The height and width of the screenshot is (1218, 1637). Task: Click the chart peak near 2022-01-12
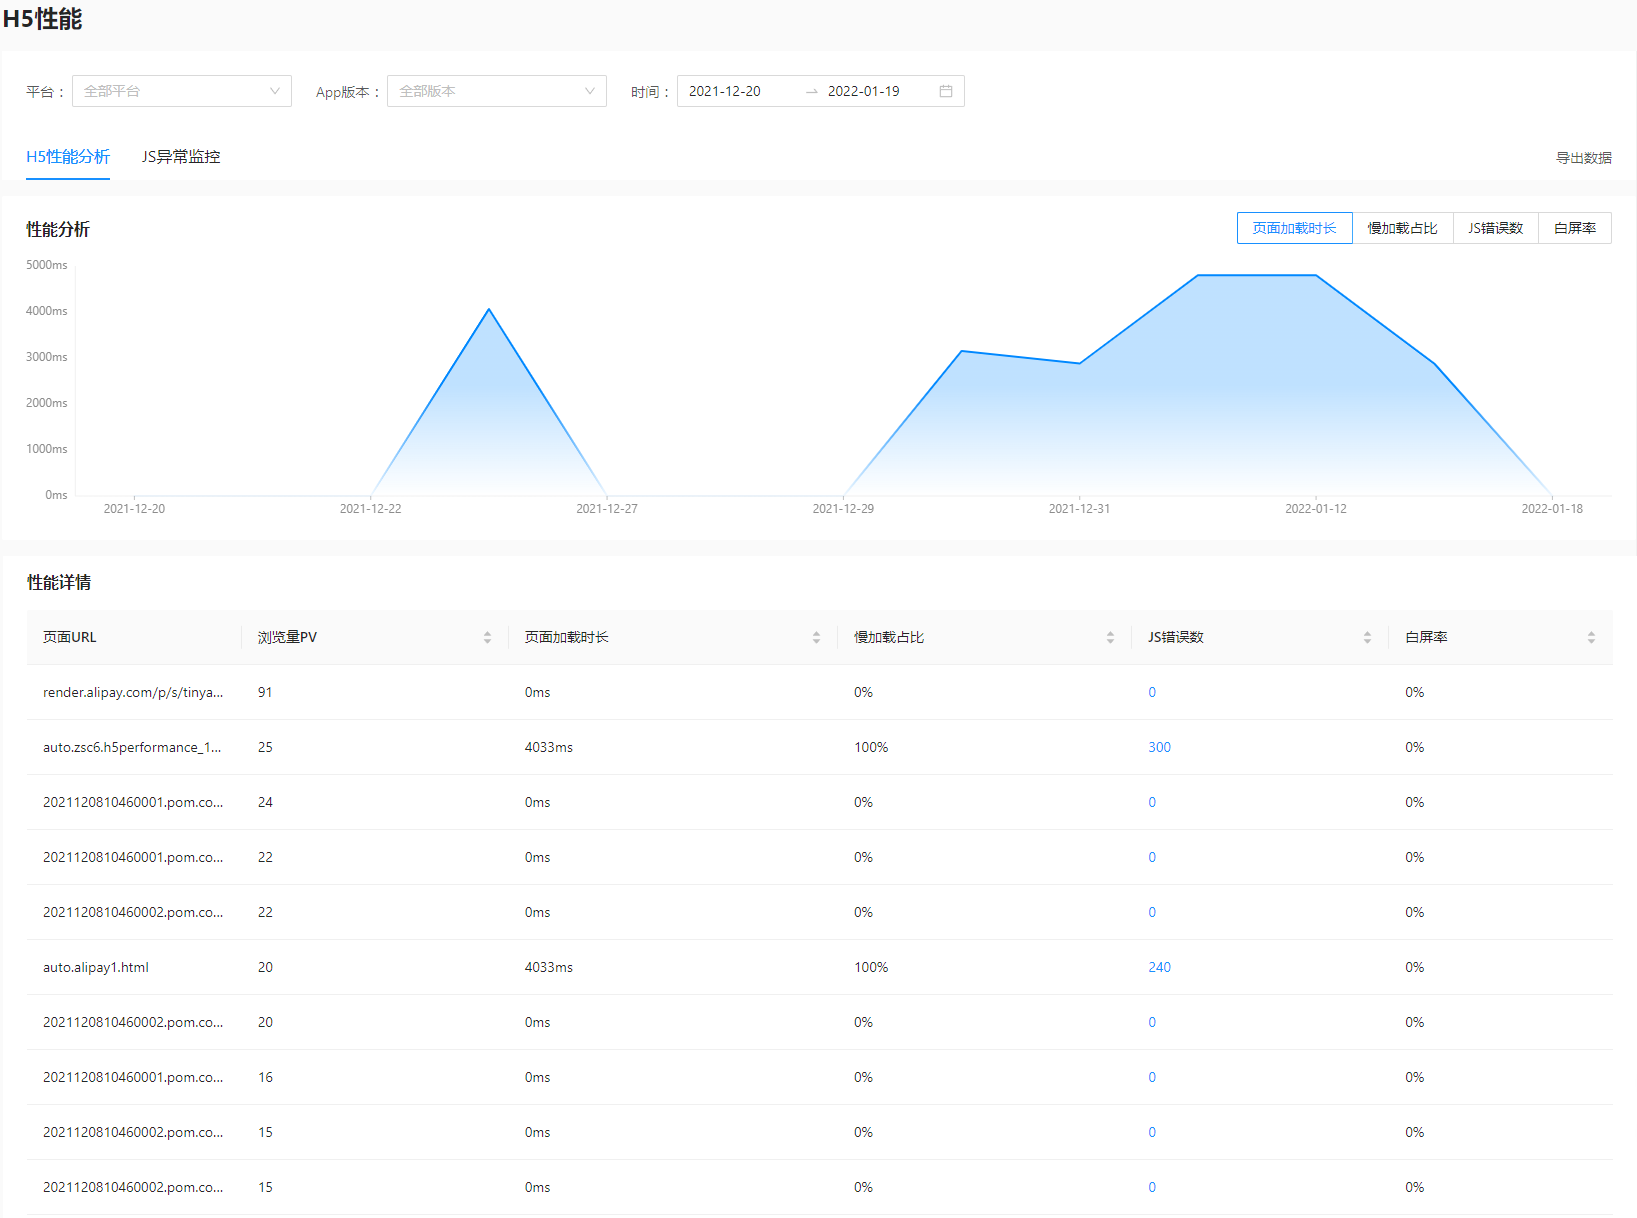pyautogui.click(x=1316, y=275)
